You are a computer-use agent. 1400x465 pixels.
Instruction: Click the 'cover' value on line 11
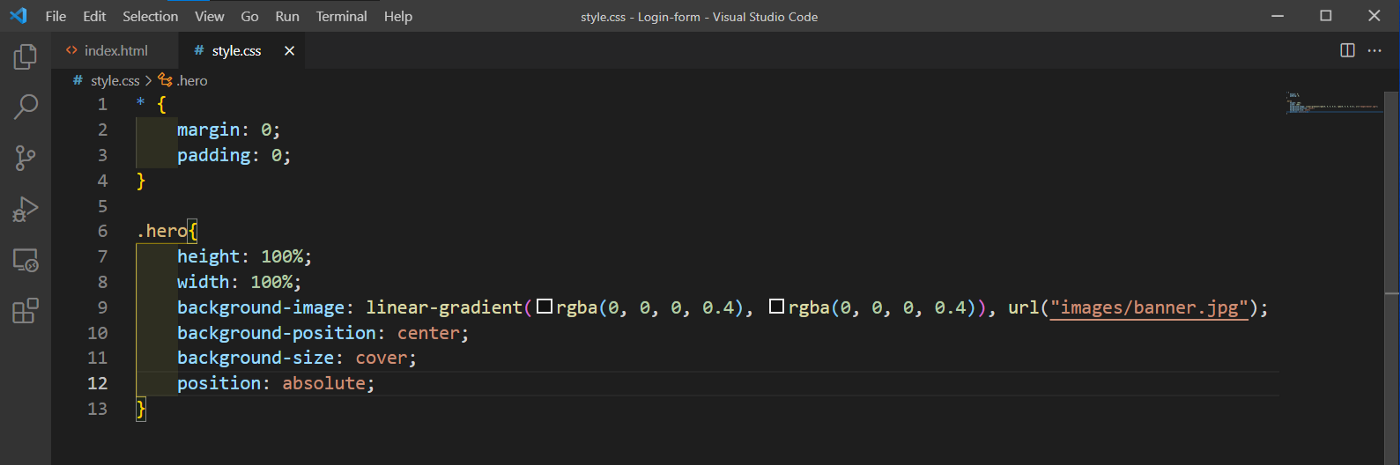click(x=381, y=358)
